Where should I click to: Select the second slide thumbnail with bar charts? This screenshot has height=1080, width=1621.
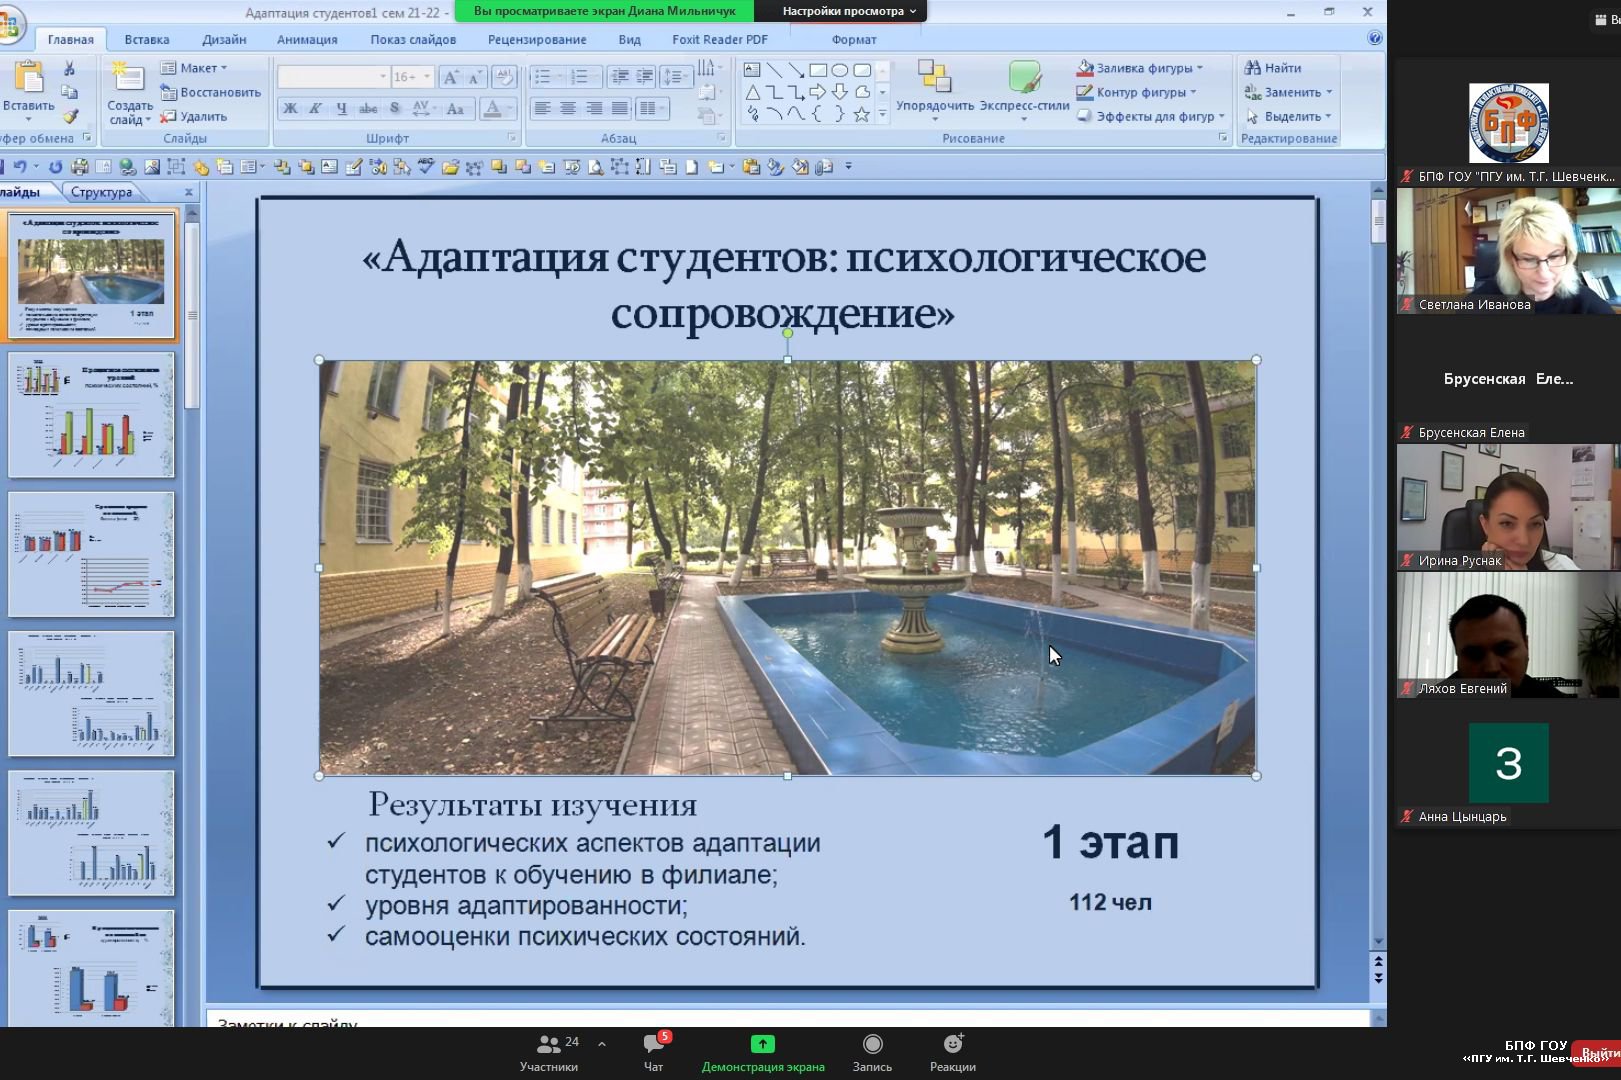(x=91, y=415)
